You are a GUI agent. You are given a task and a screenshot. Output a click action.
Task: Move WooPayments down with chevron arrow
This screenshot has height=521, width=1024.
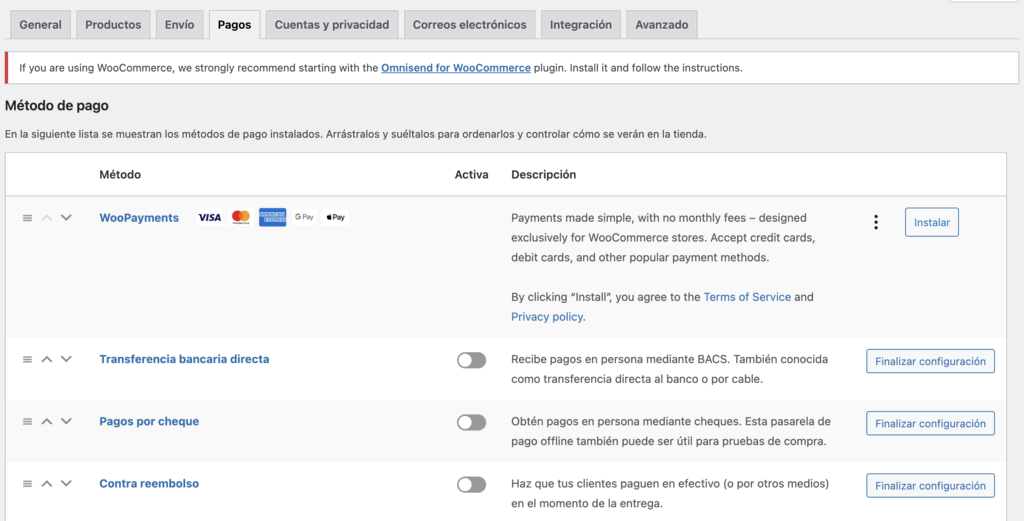tap(66, 218)
